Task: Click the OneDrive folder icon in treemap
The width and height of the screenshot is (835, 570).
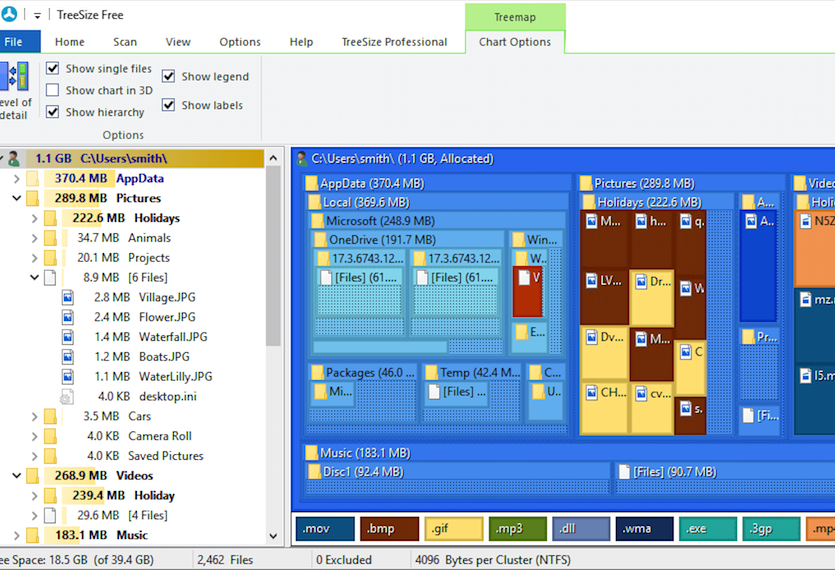Action: (x=321, y=240)
